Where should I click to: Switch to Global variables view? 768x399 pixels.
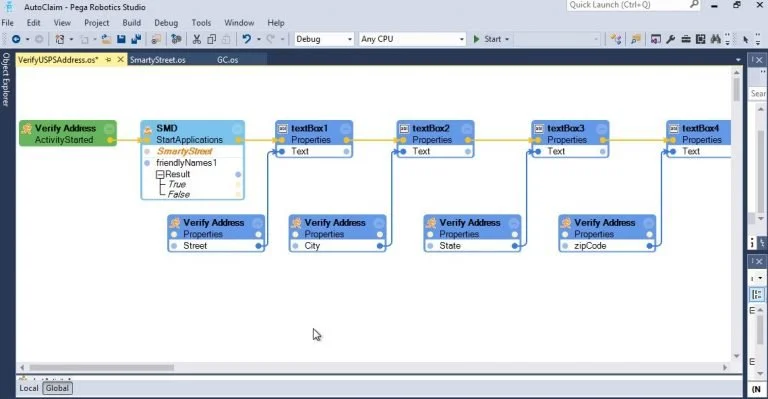[57, 388]
